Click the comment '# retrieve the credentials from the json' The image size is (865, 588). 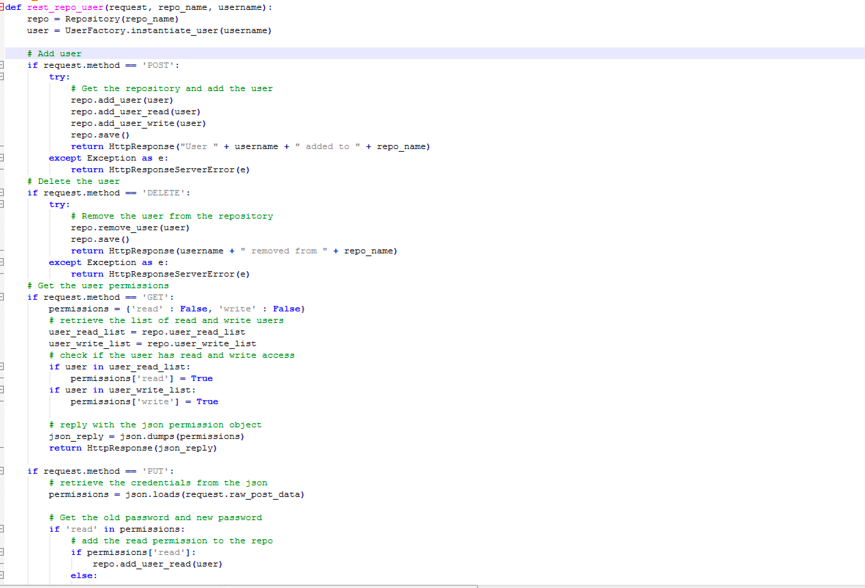(158, 482)
